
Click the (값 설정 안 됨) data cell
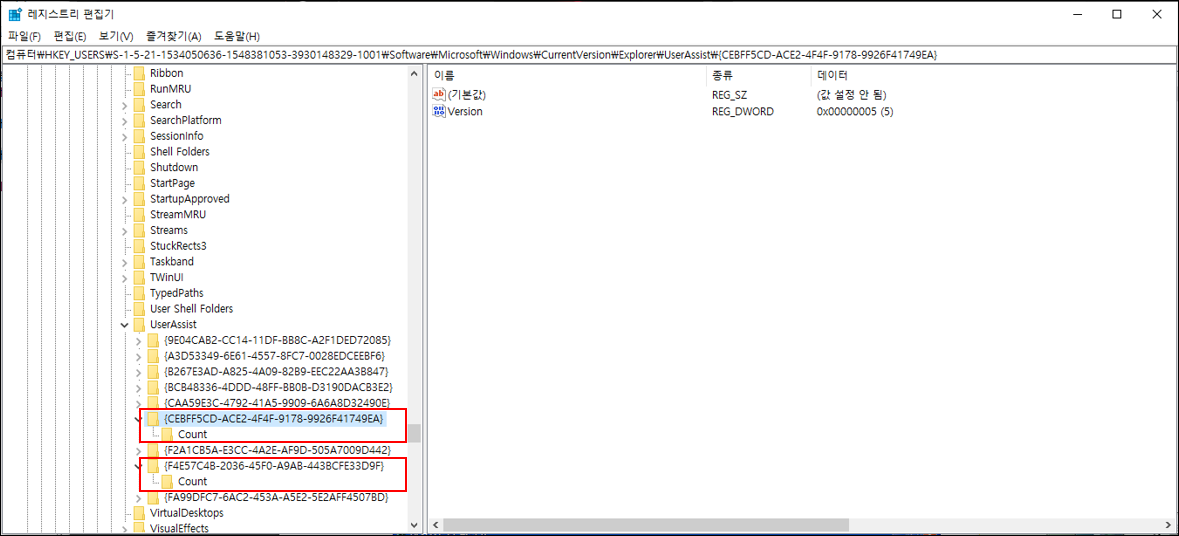pos(851,95)
